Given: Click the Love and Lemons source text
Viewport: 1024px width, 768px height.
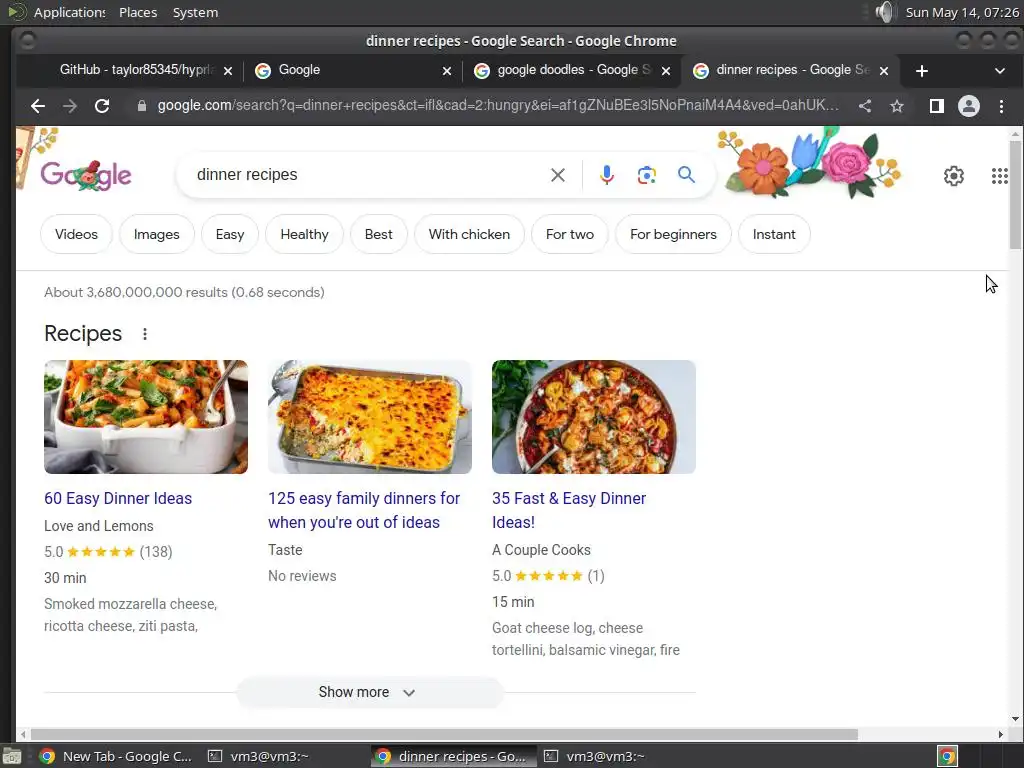Looking at the screenshot, I should pos(99,526).
